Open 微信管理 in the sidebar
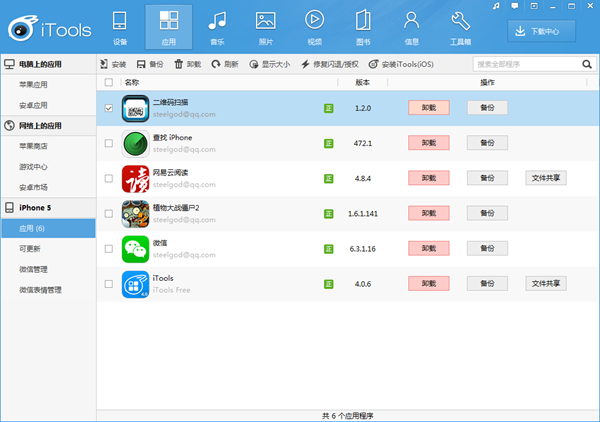The height and width of the screenshot is (422, 600). tap(37, 270)
